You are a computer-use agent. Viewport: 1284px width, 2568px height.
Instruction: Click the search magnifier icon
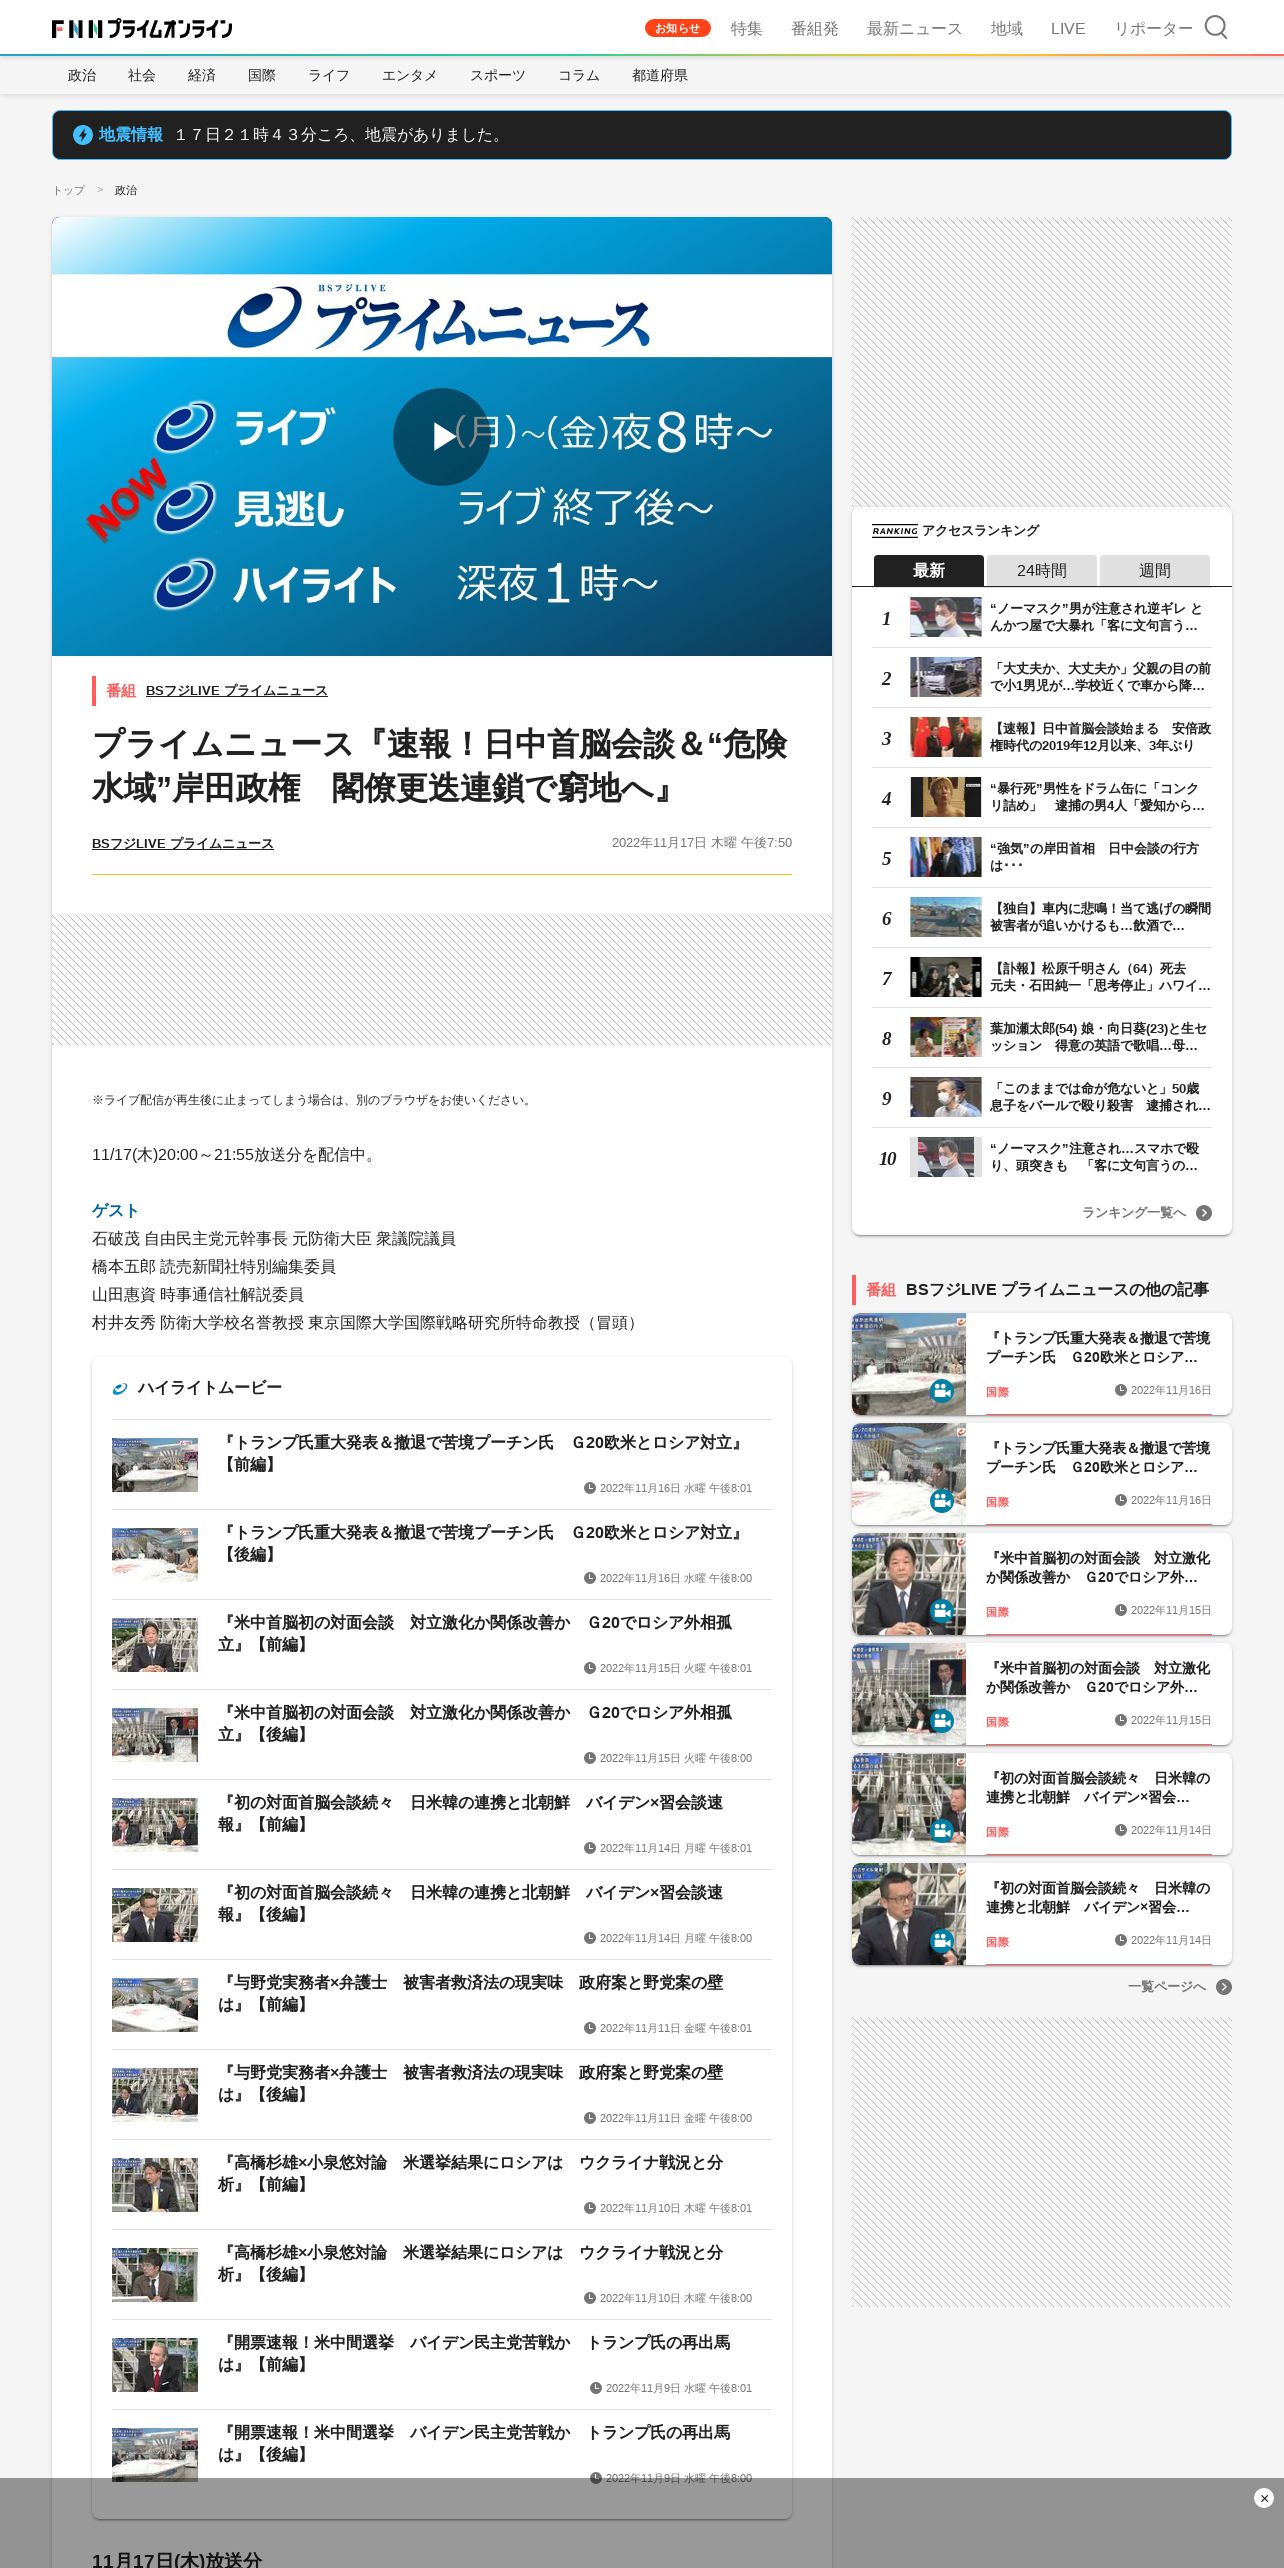coord(1215,27)
